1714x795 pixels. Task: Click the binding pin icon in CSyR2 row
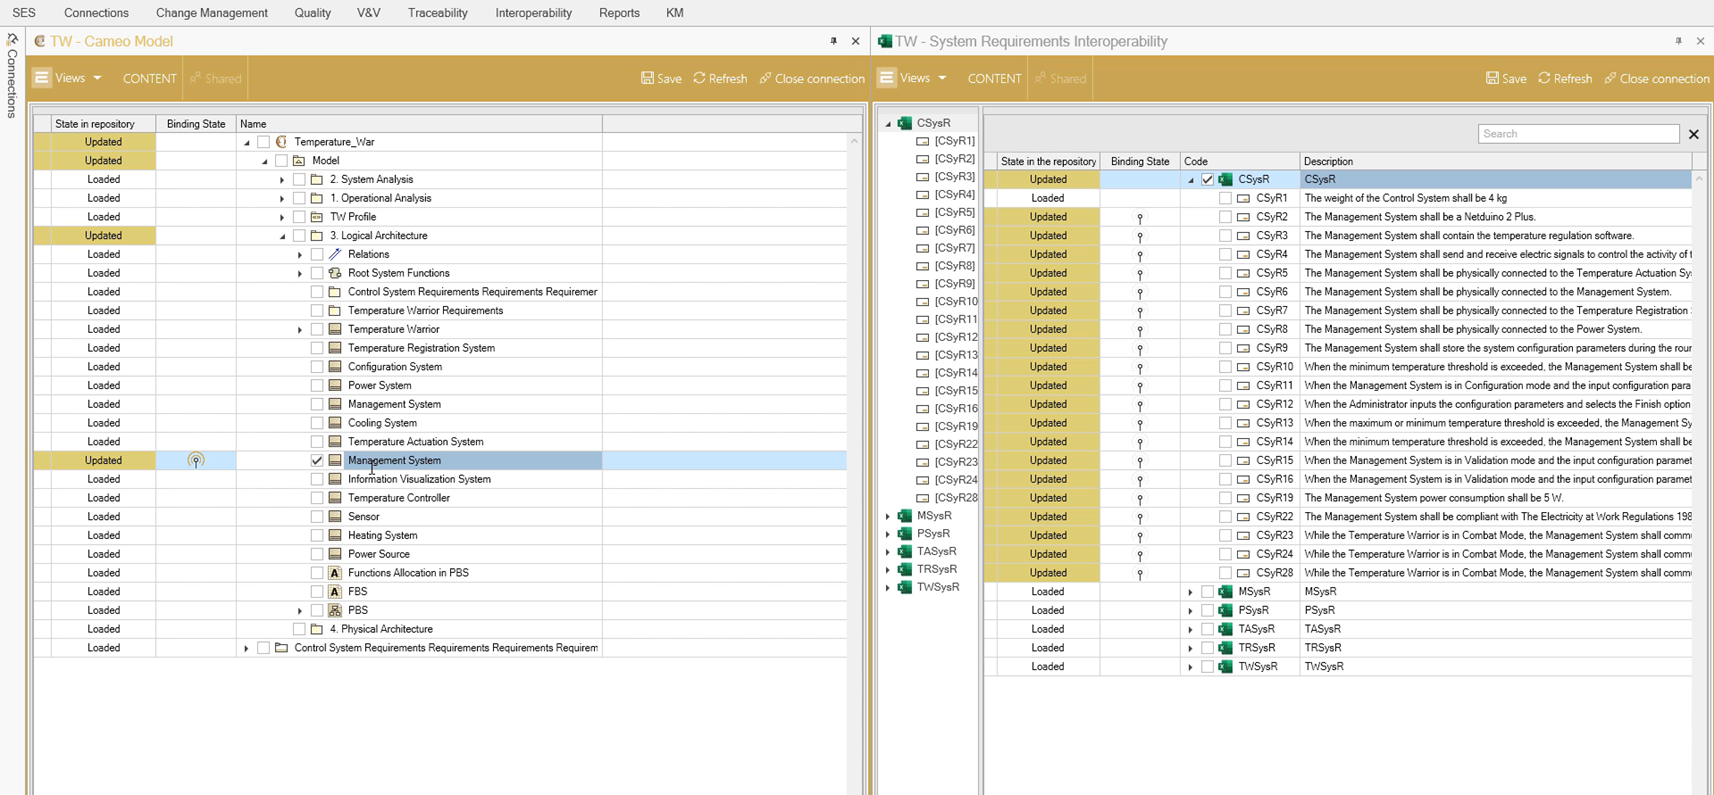coord(1140,217)
